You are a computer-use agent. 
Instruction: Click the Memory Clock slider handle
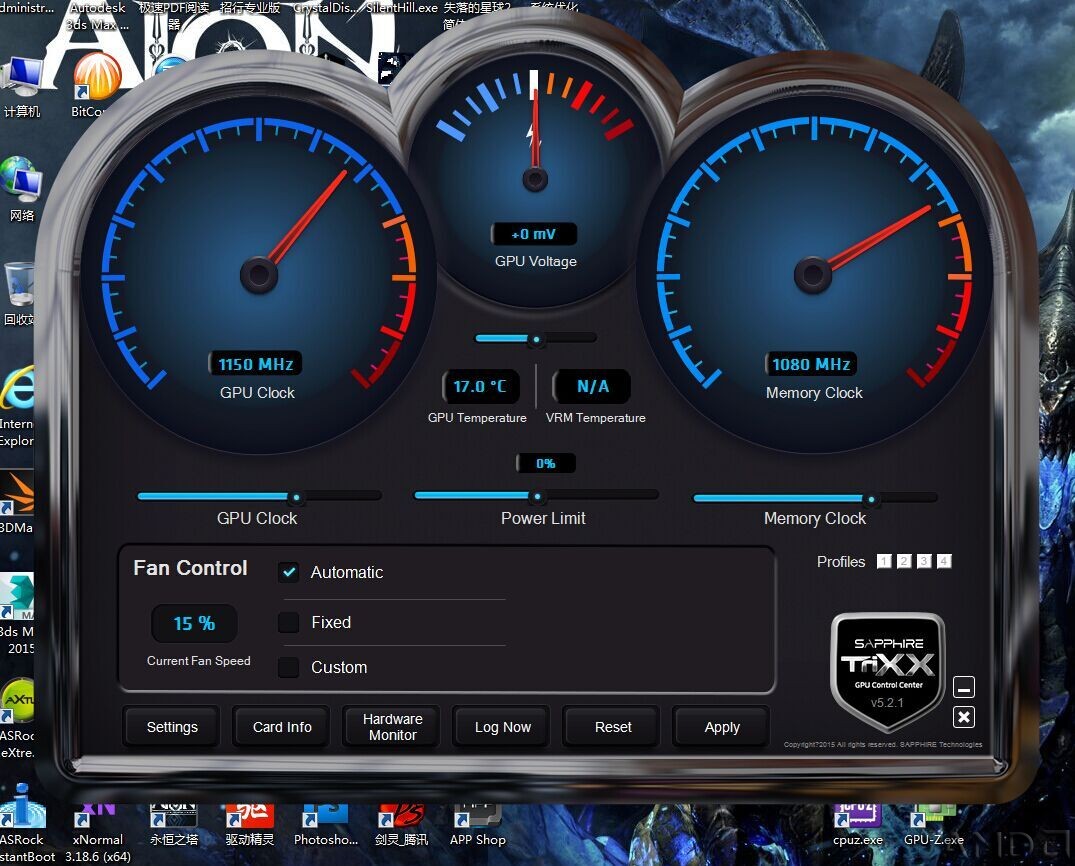pos(871,499)
